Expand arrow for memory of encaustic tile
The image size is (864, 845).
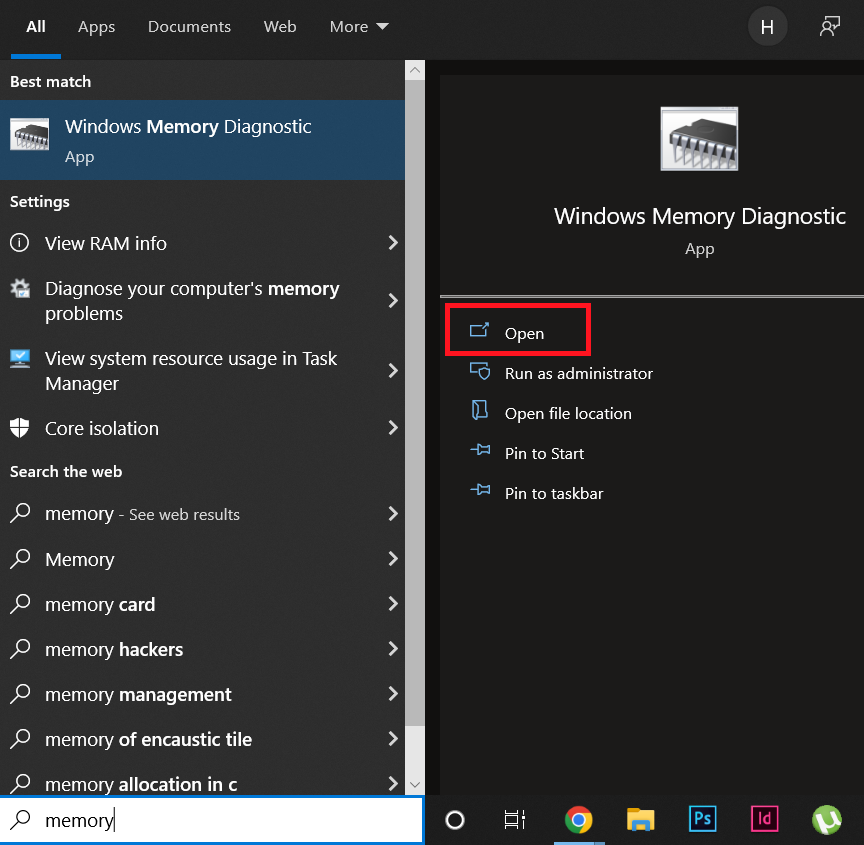click(x=393, y=739)
